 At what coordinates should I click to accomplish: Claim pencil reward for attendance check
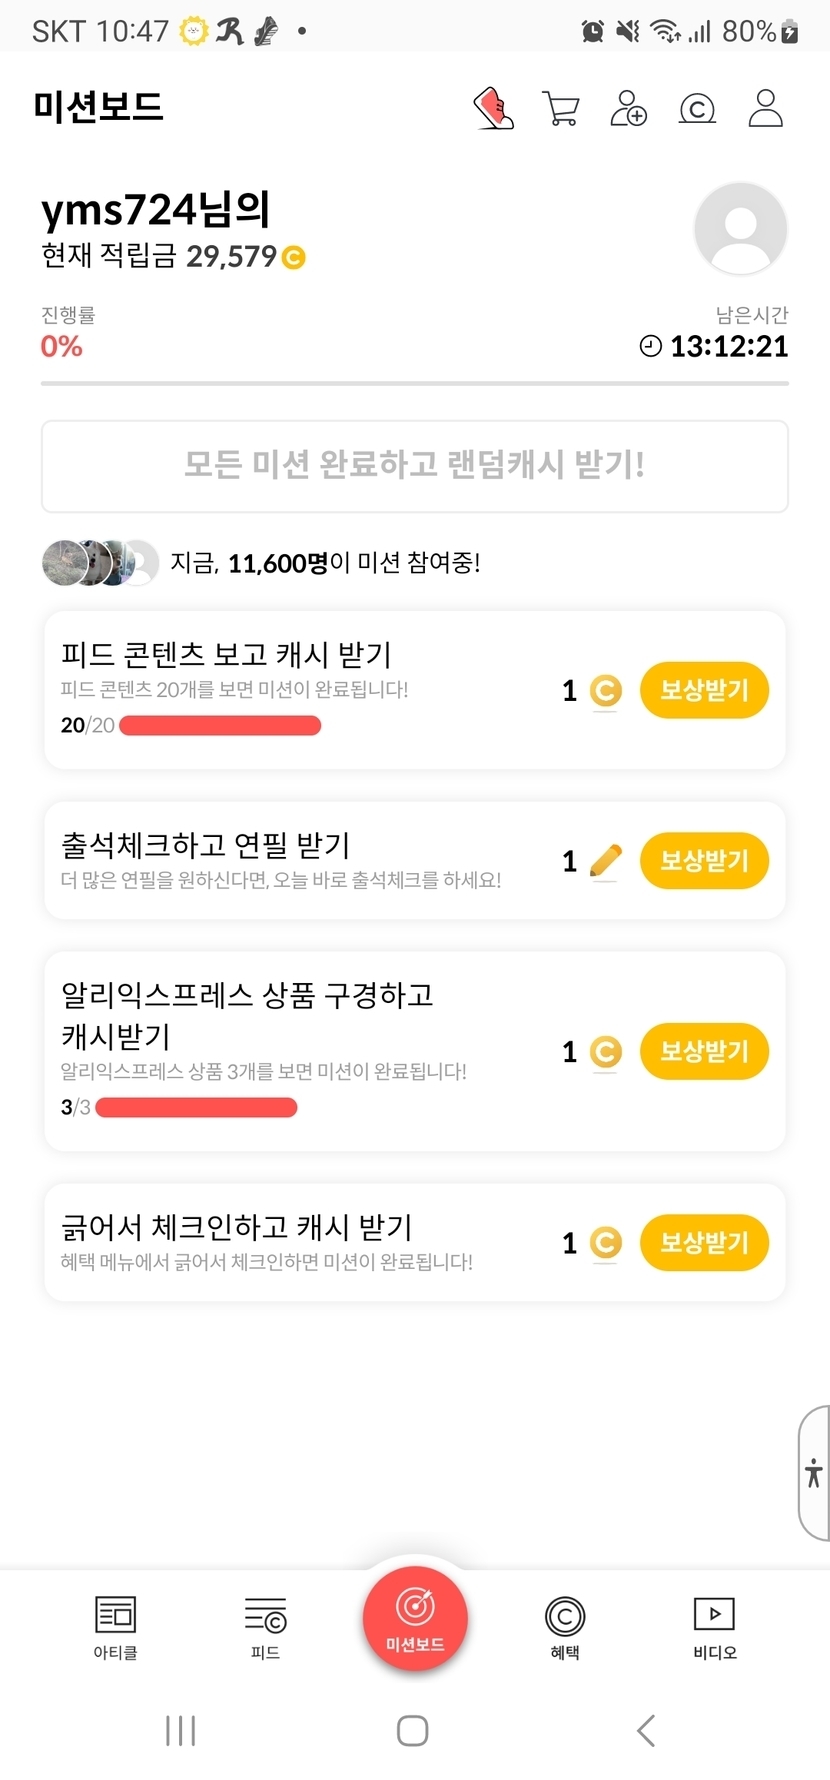click(704, 861)
